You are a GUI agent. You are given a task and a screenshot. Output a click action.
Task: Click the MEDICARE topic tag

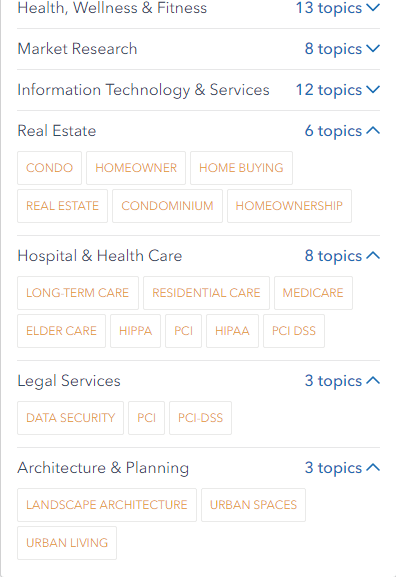[x=313, y=293]
